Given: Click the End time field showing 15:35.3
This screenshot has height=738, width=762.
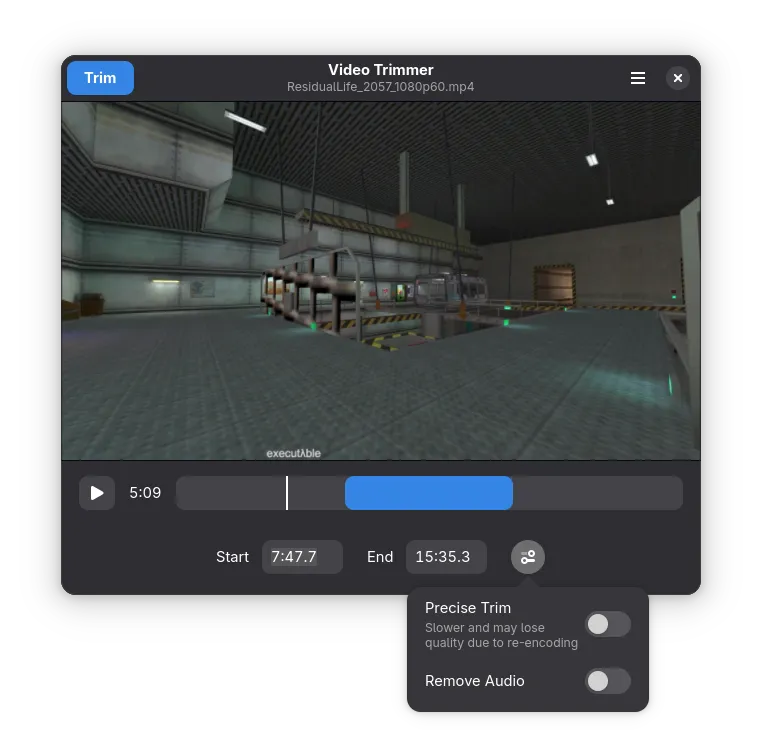Looking at the screenshot, I should pos(446,557).
